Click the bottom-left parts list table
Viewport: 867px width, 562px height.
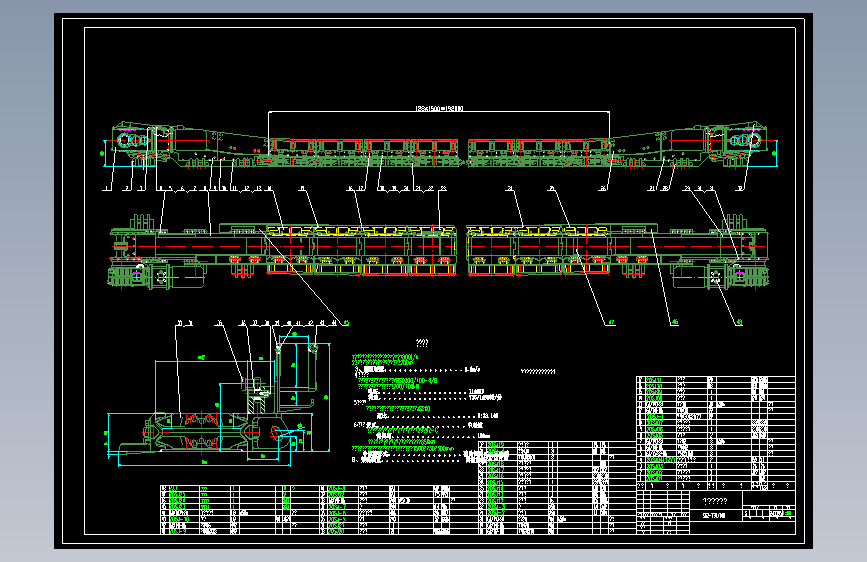(319, 509)
